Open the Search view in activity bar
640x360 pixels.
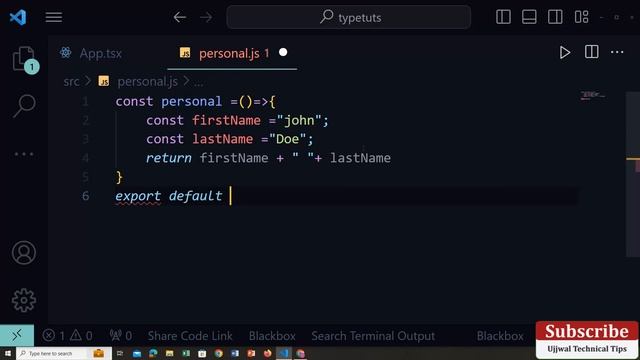tap(24, 105)
